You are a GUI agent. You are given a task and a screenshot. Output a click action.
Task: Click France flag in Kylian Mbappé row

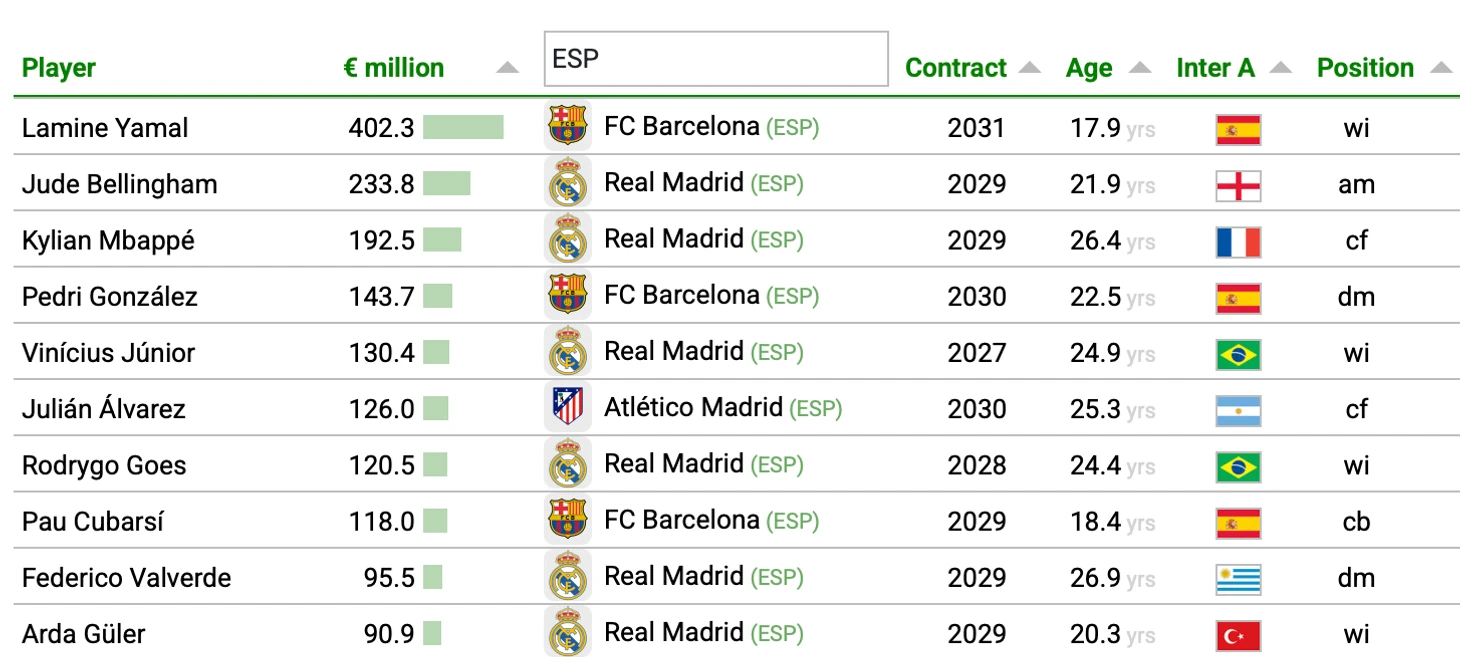(x=1237, y=241)
